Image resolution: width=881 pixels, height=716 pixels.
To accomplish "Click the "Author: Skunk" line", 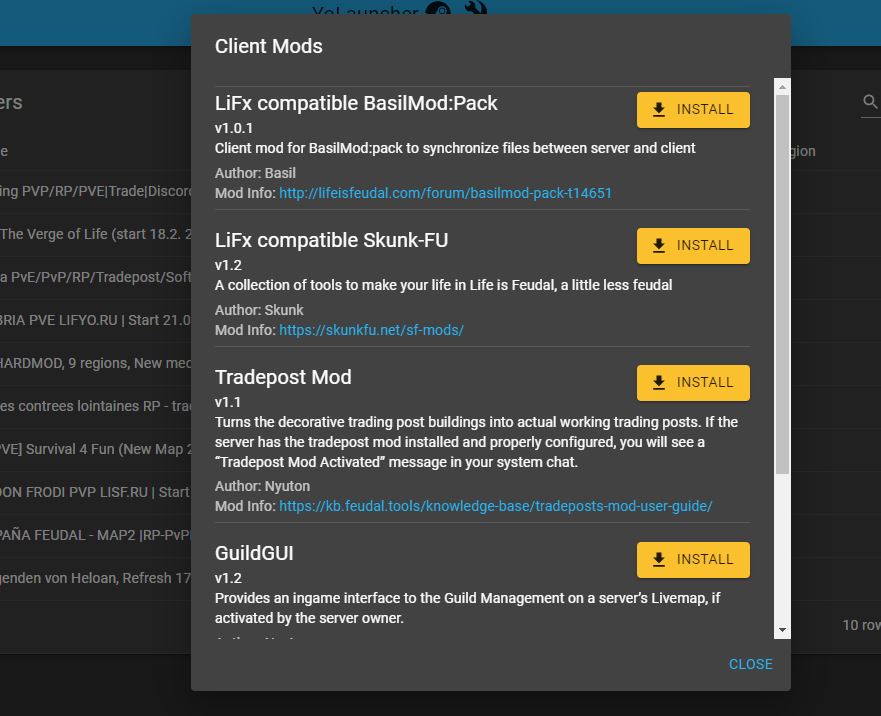I will click(259, 310).
